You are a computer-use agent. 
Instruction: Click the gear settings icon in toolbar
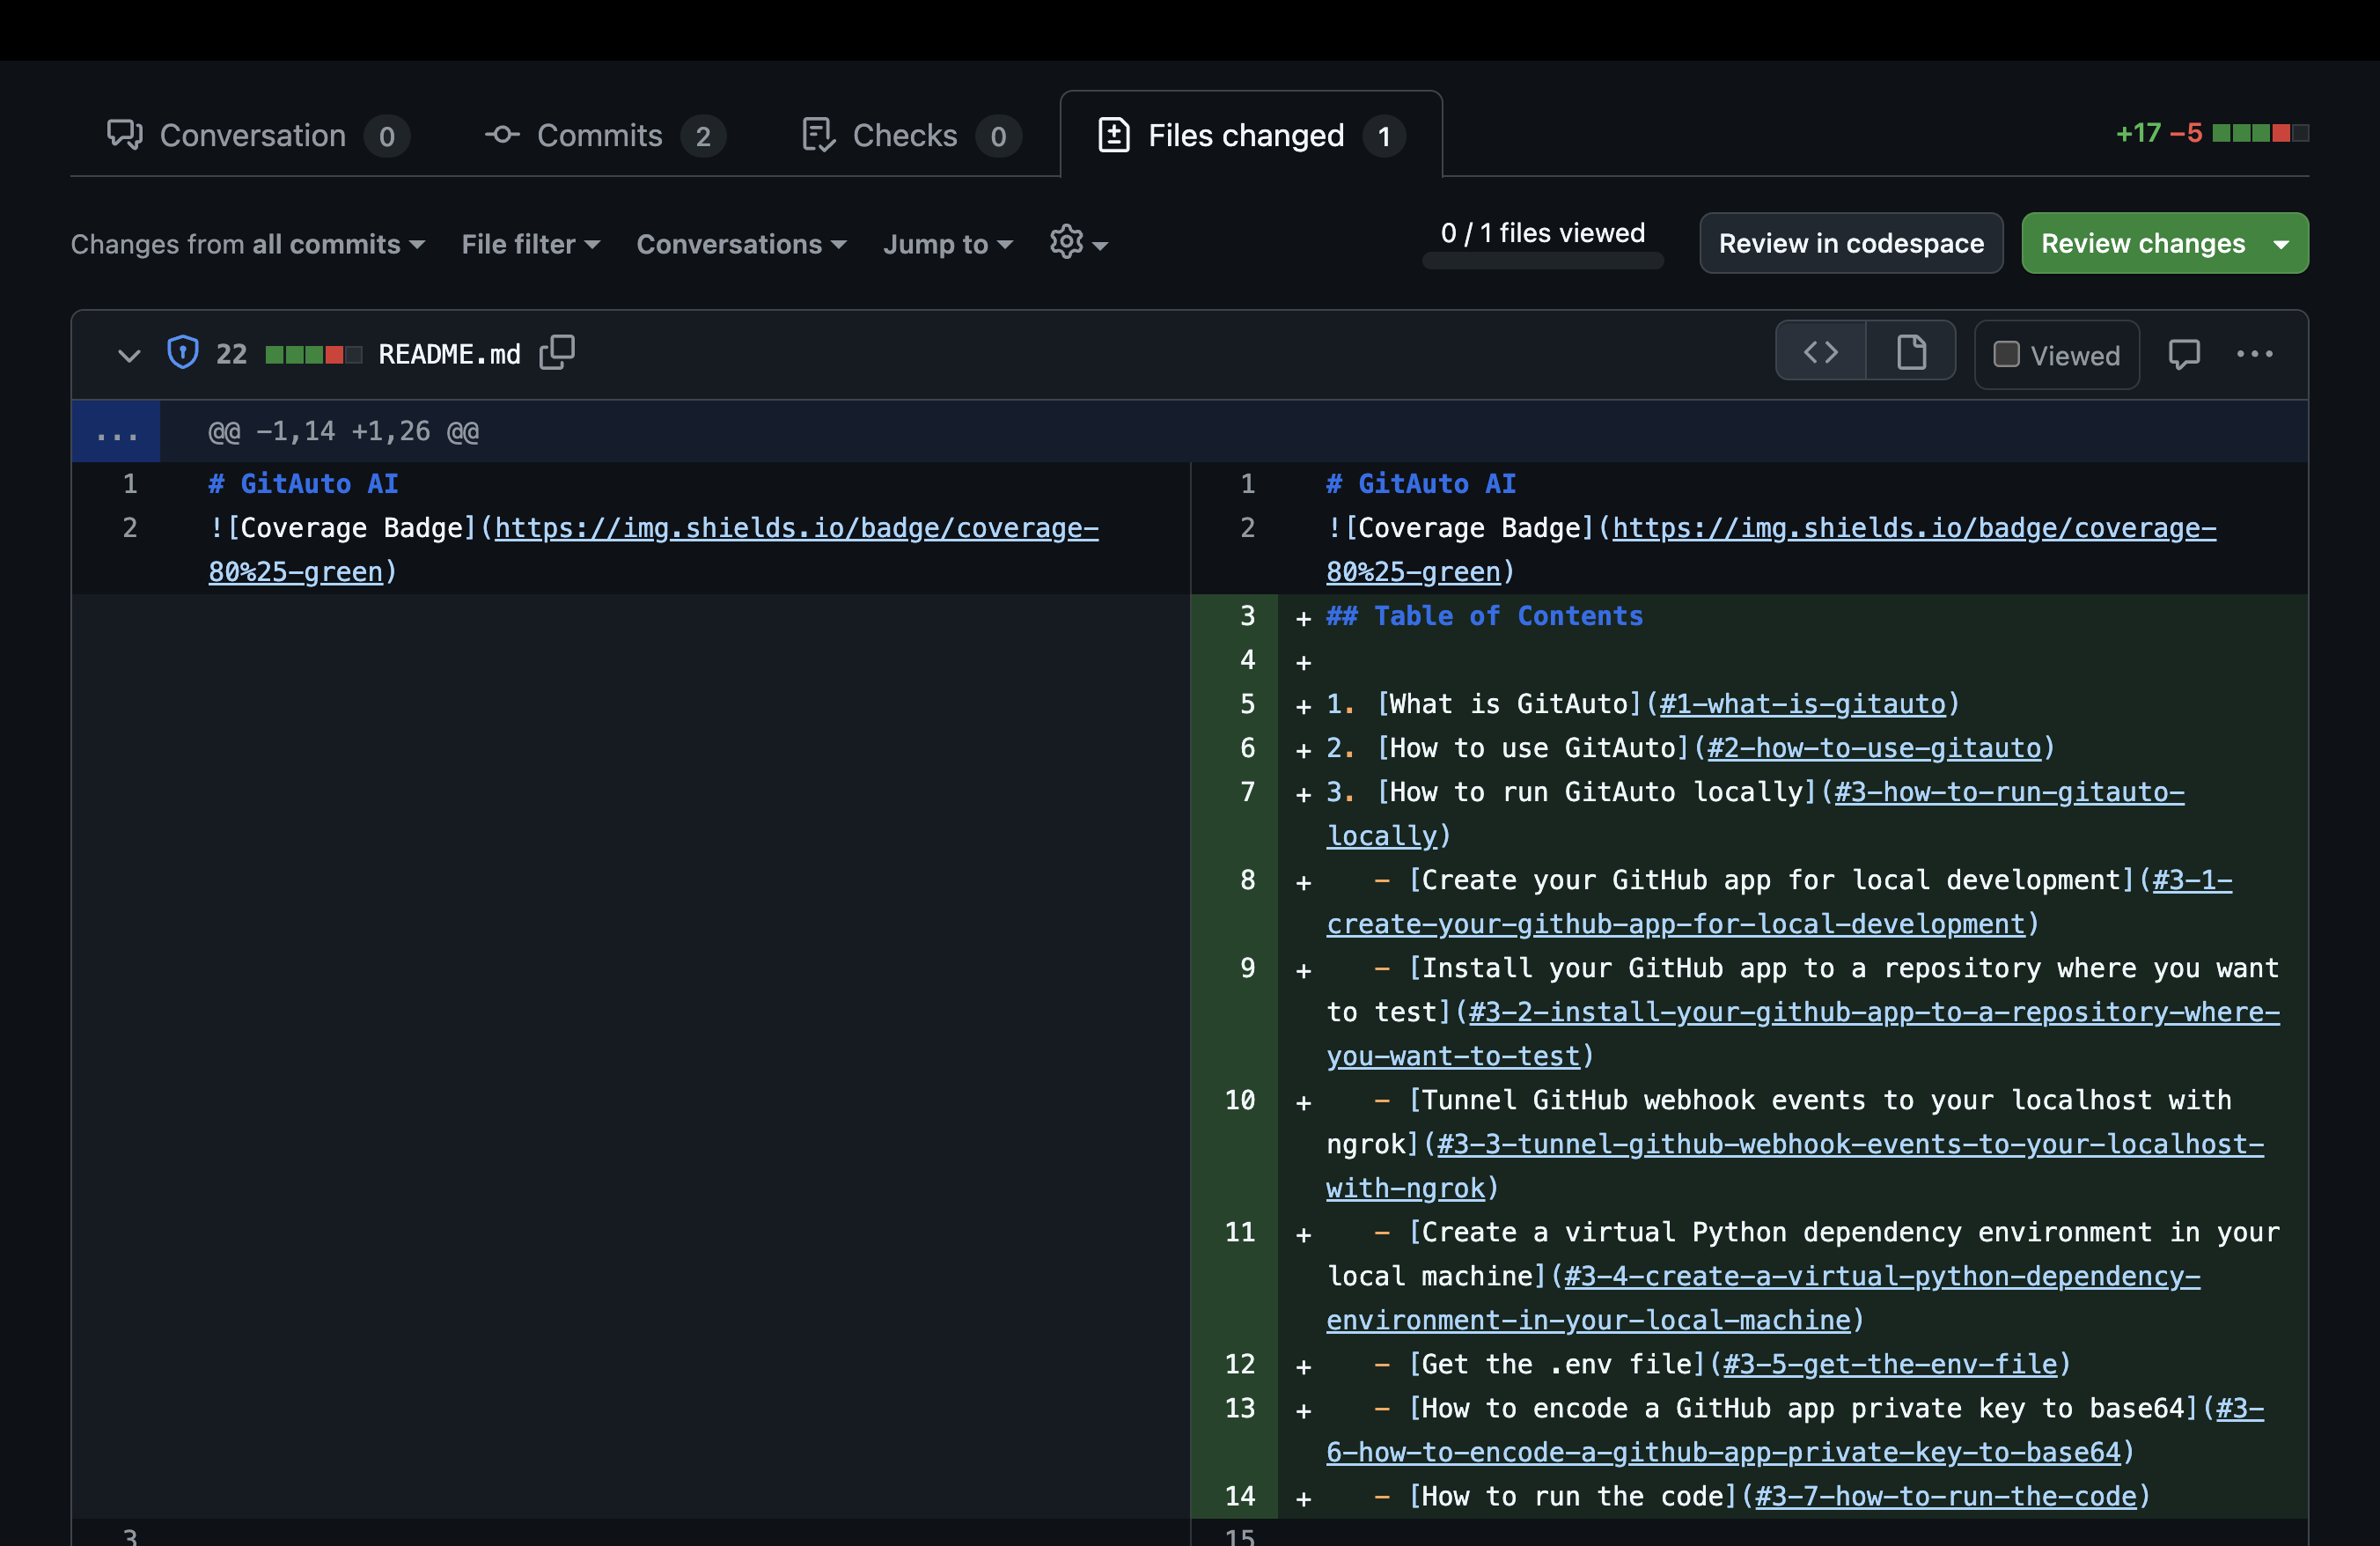click(1065, 241)
